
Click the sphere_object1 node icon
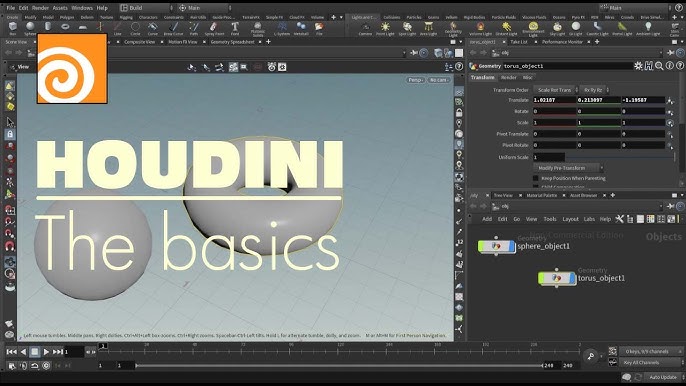pyautogui.click(x=496, y=246)
